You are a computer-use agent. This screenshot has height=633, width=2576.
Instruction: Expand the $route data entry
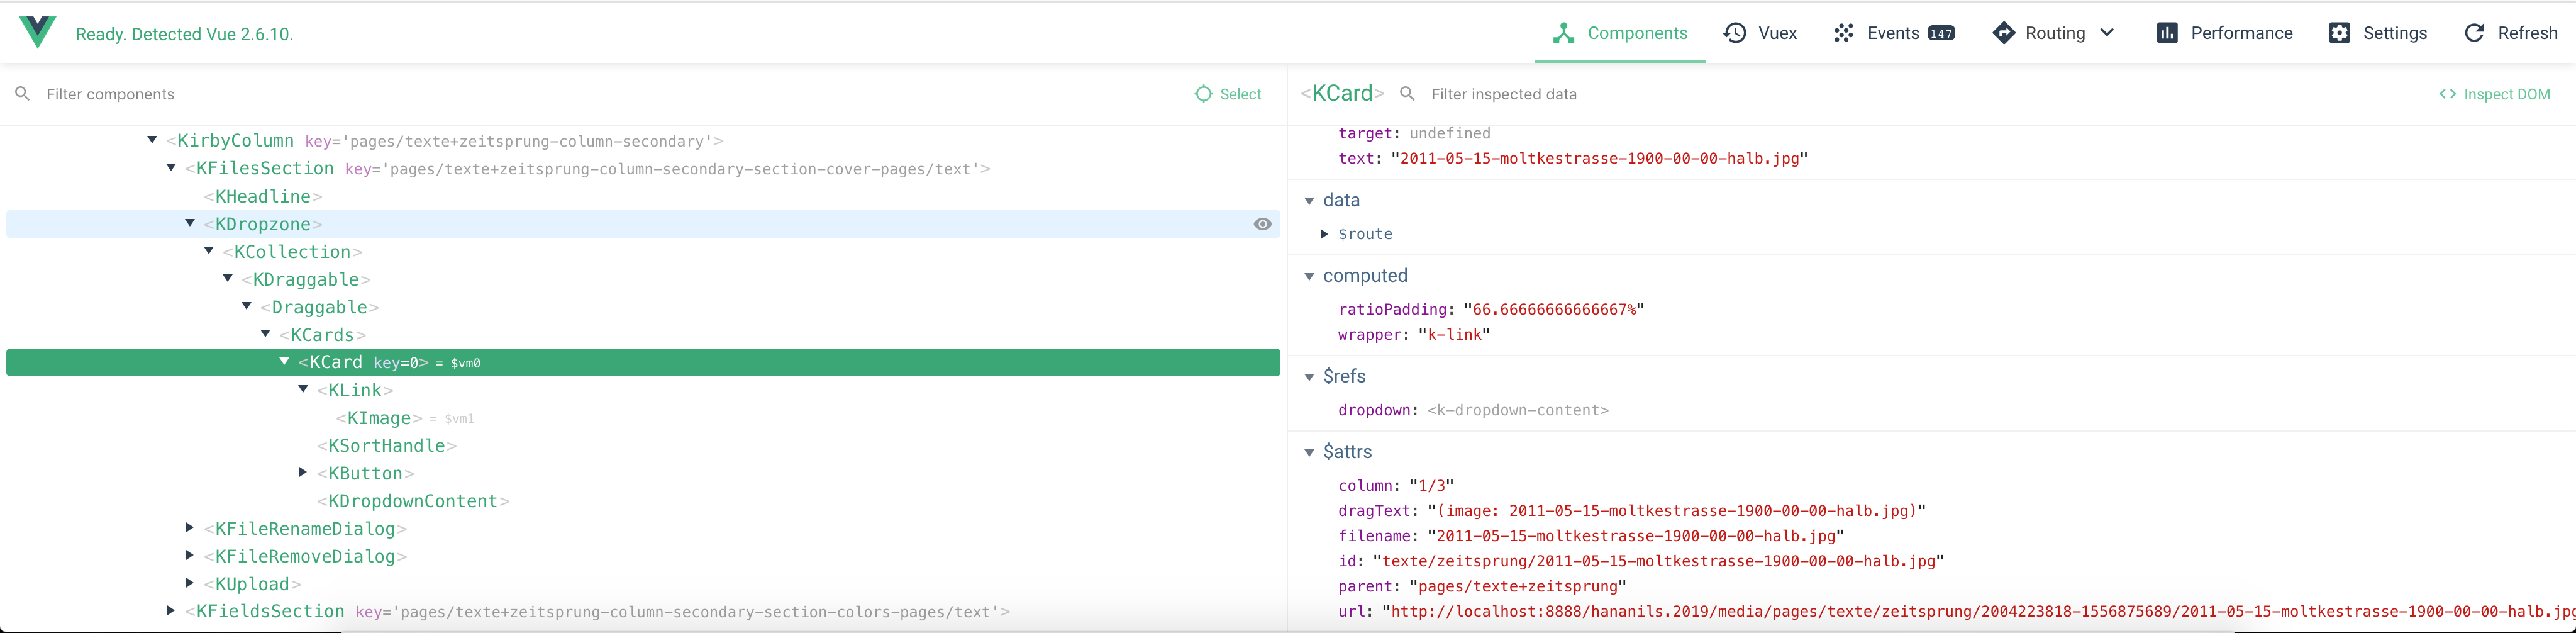(1325, 233)
